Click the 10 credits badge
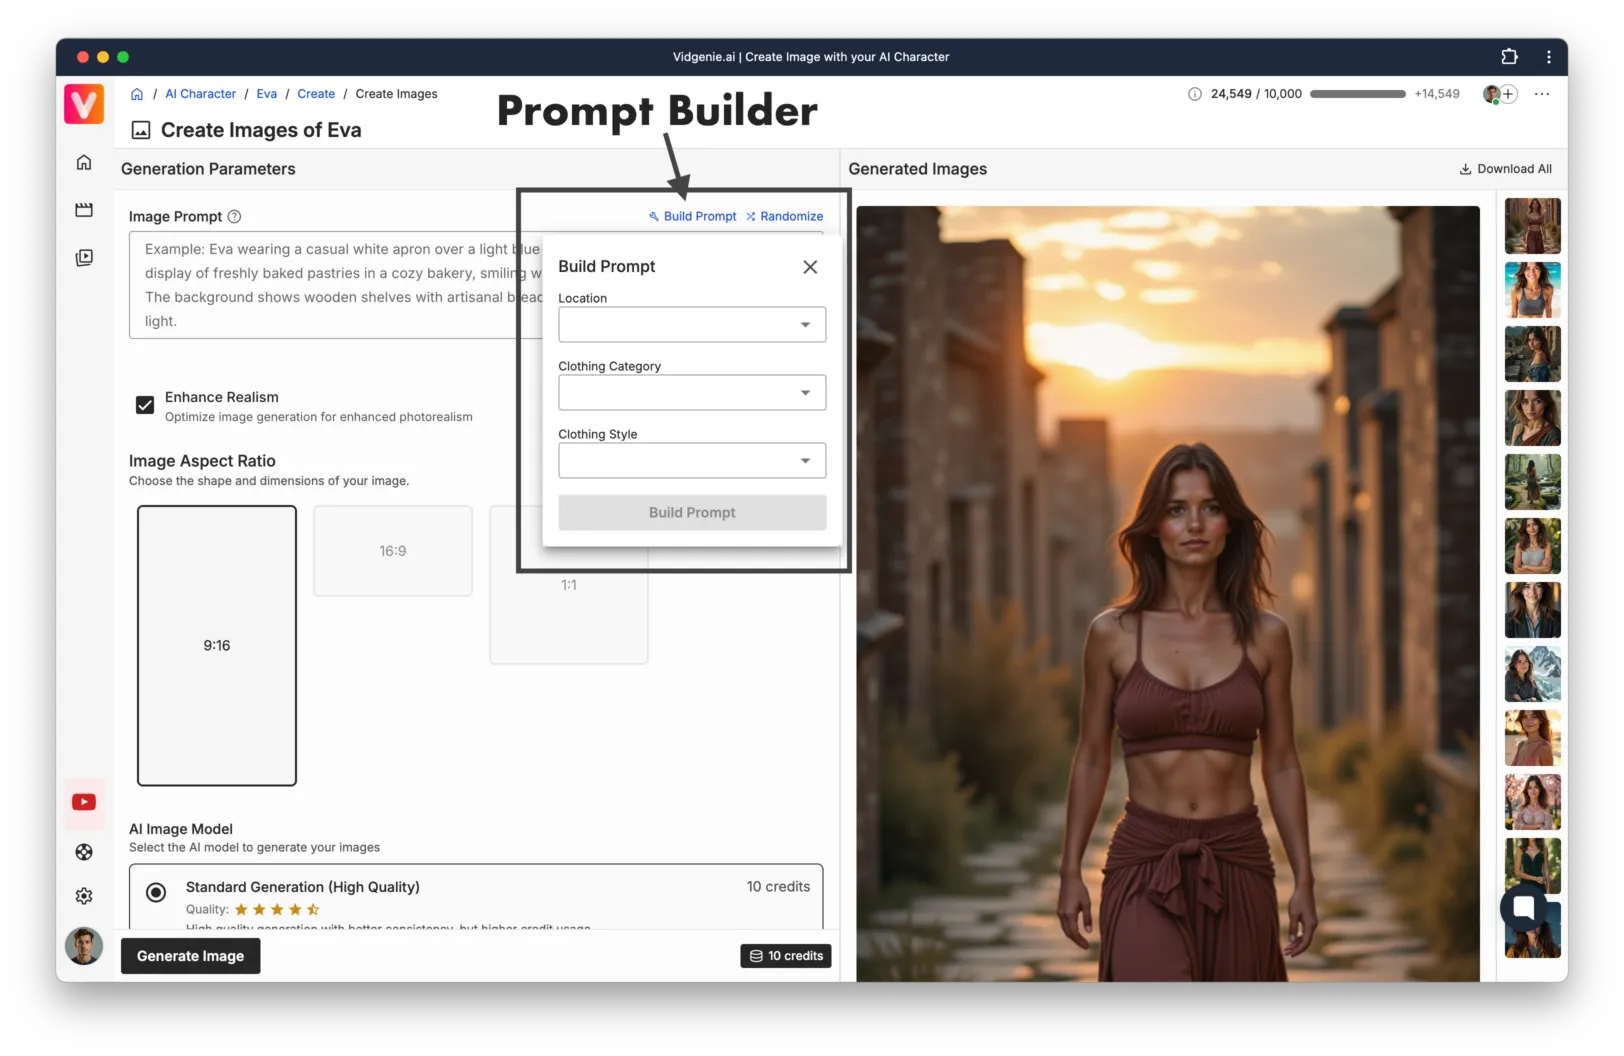Screen dimensions: 1624x1056 pos(786,956)
